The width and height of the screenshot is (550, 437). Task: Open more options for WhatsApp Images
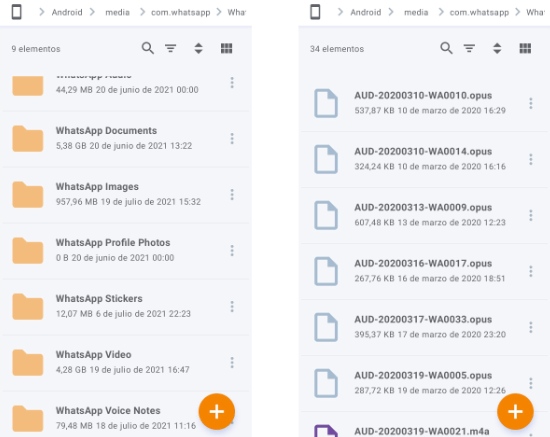pyautogui.click(x=232, y=195)
